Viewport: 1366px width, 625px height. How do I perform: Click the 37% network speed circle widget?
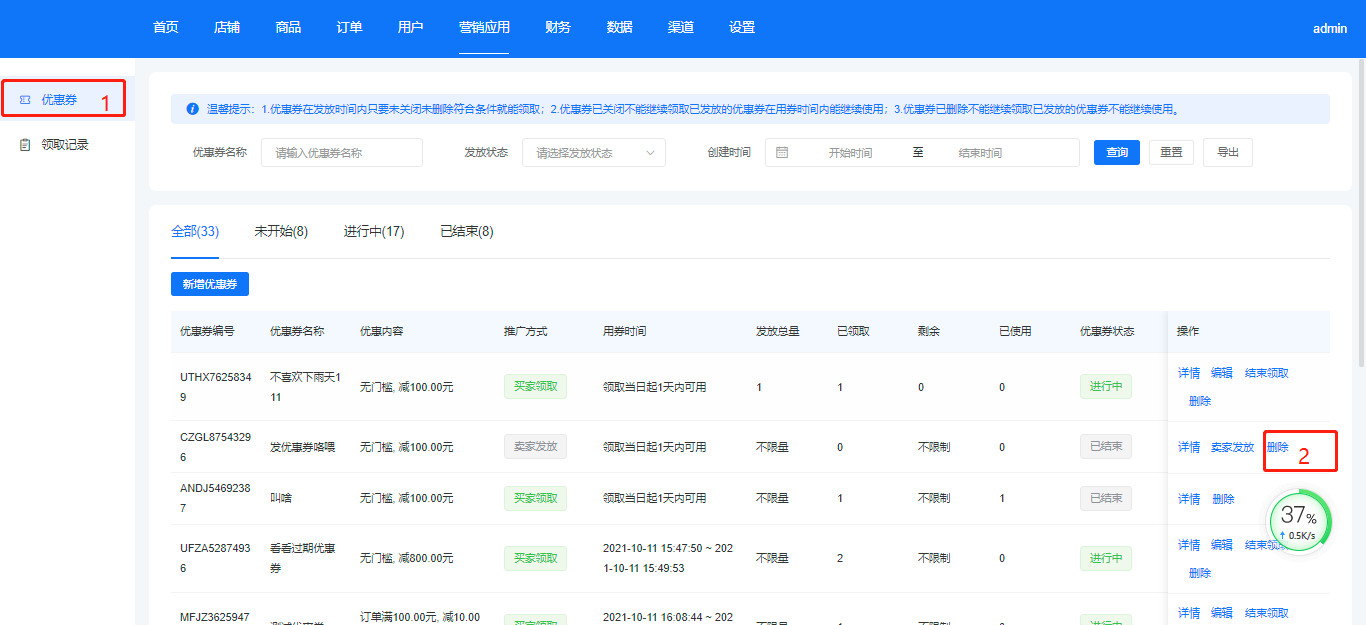pos(1299,523)
